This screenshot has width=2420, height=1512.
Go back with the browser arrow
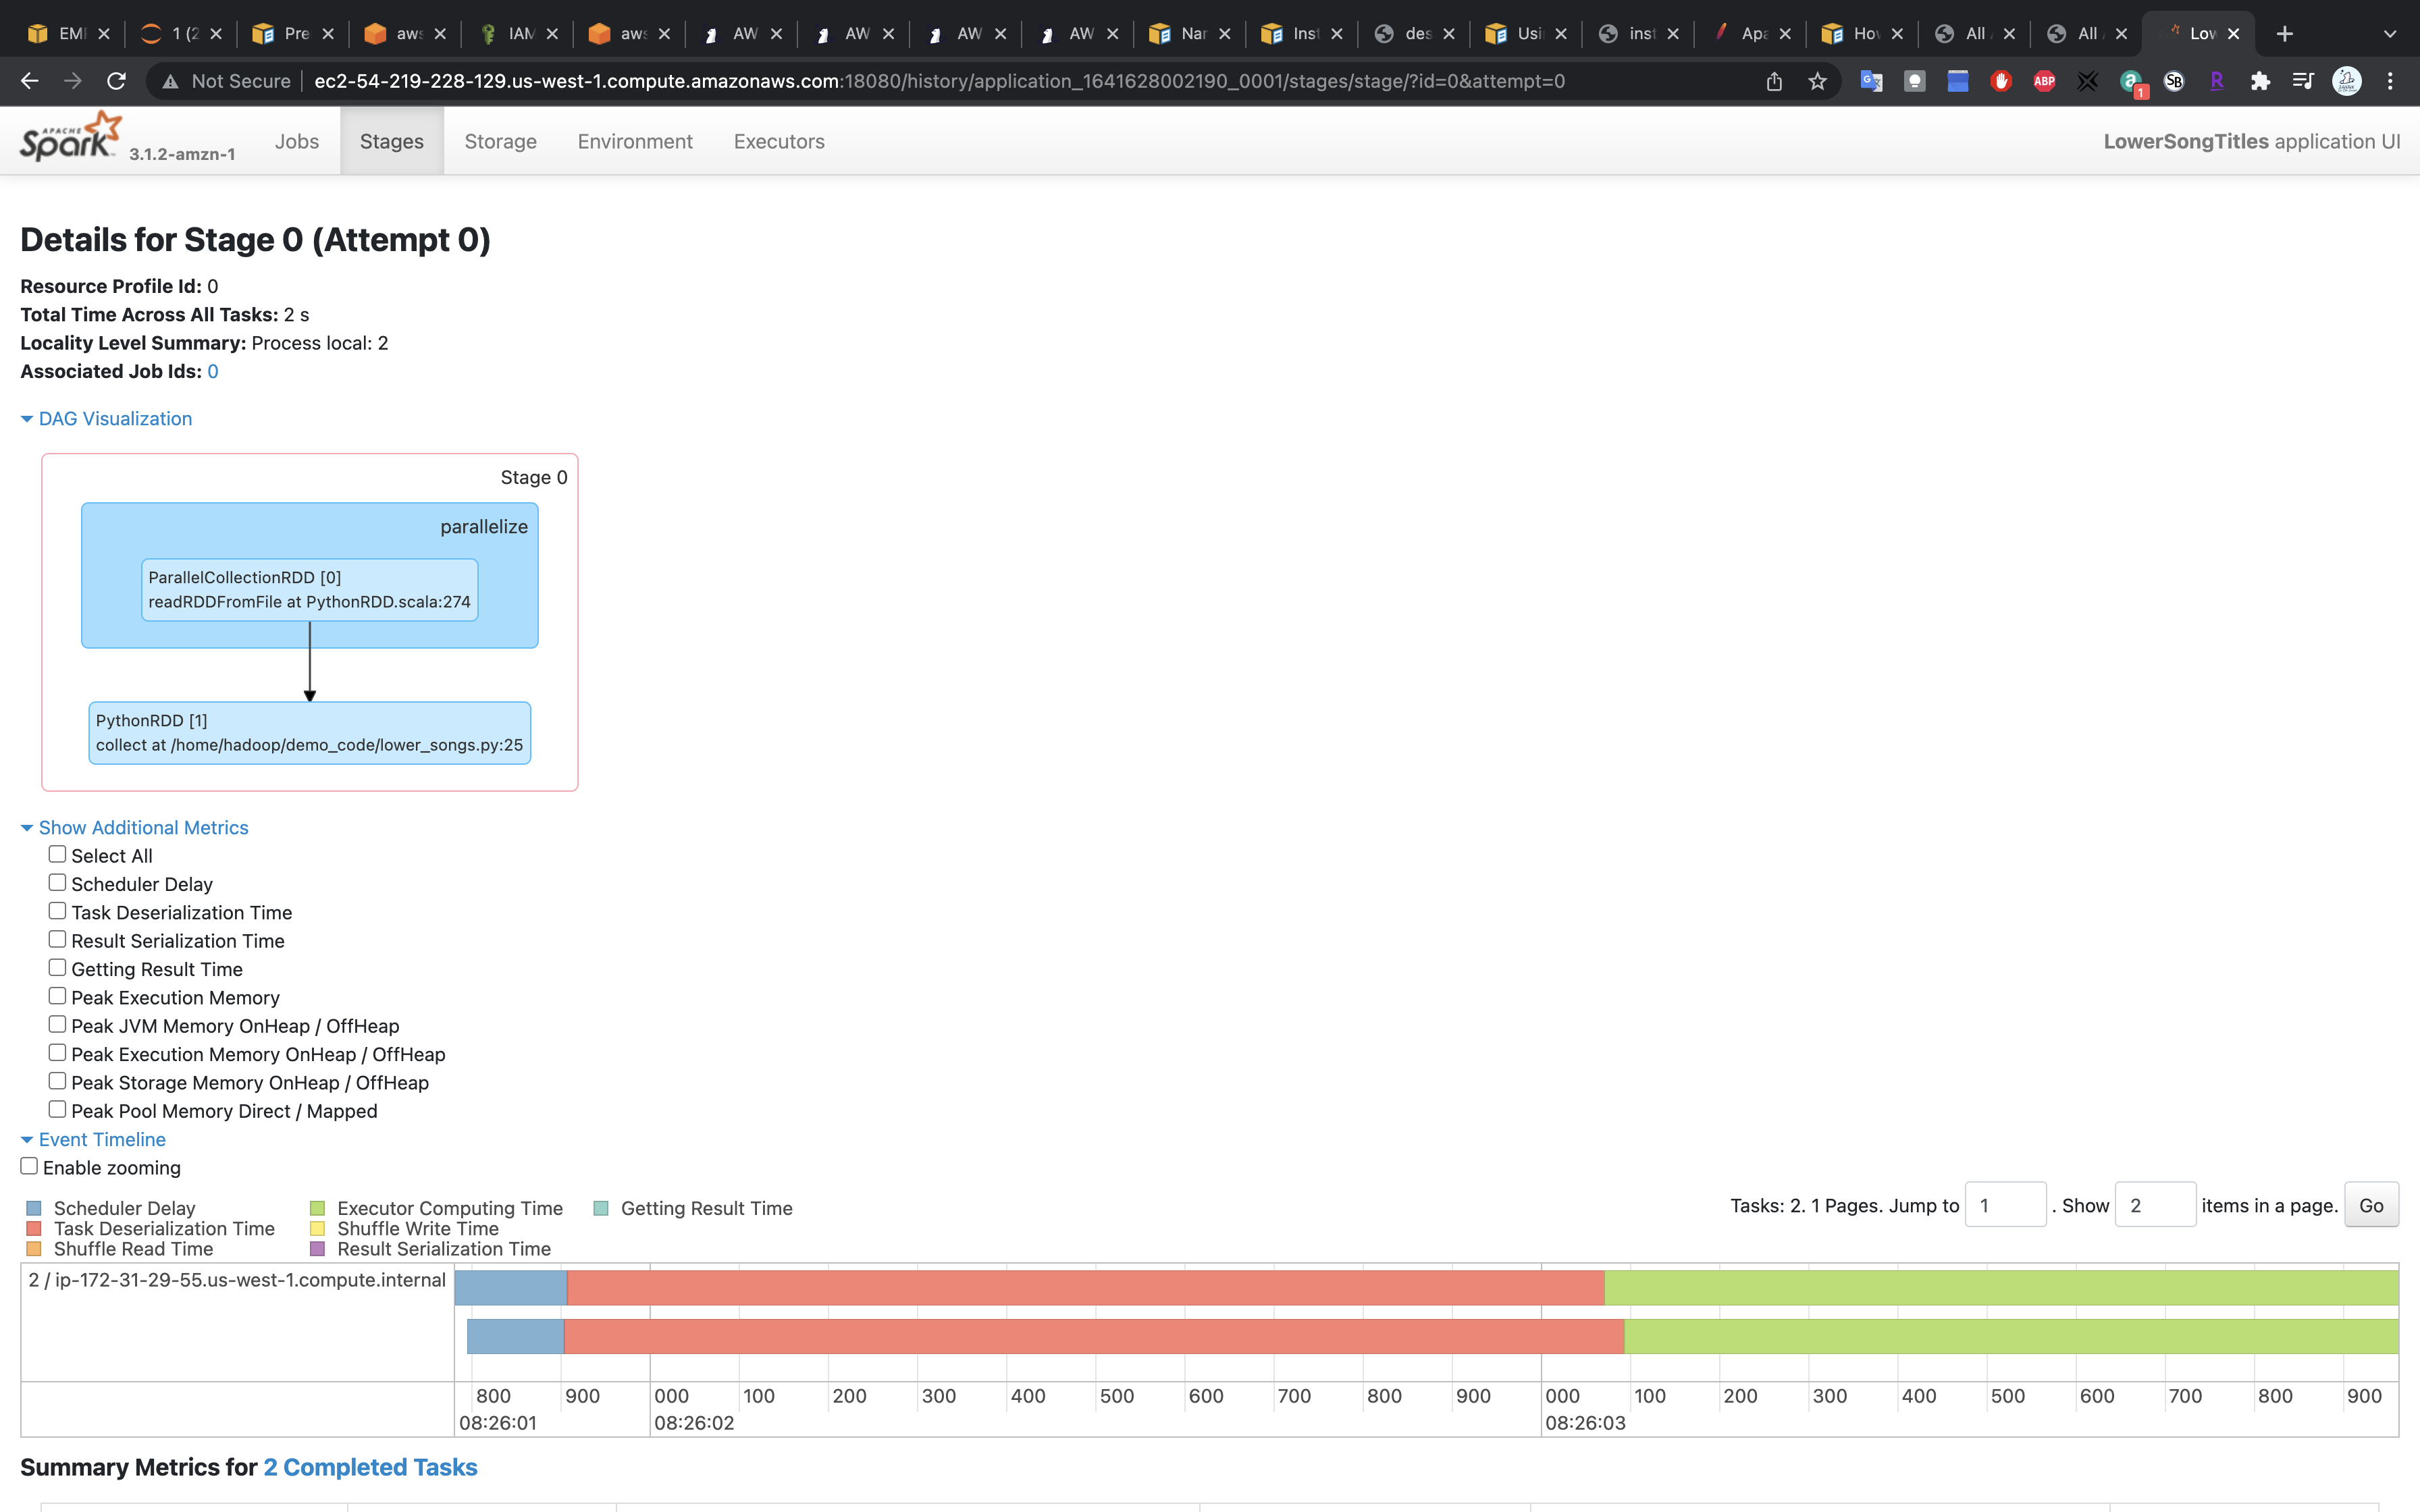tap(30, 81)
